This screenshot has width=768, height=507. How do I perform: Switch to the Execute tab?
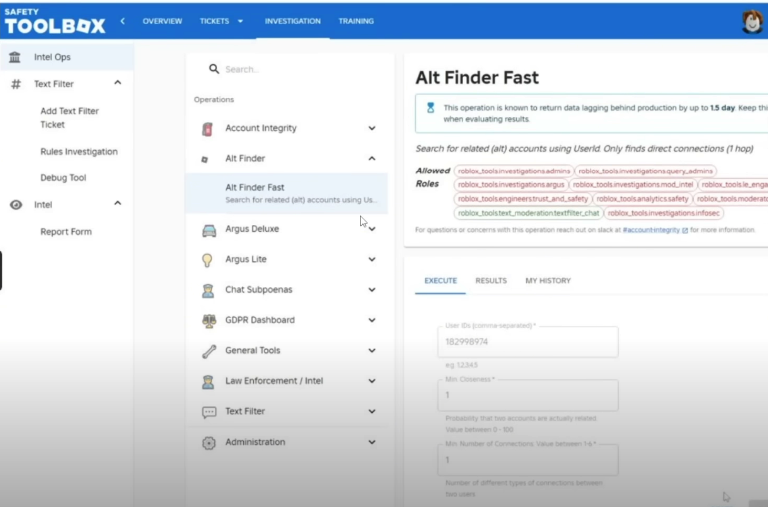click(x=440, y=281)
